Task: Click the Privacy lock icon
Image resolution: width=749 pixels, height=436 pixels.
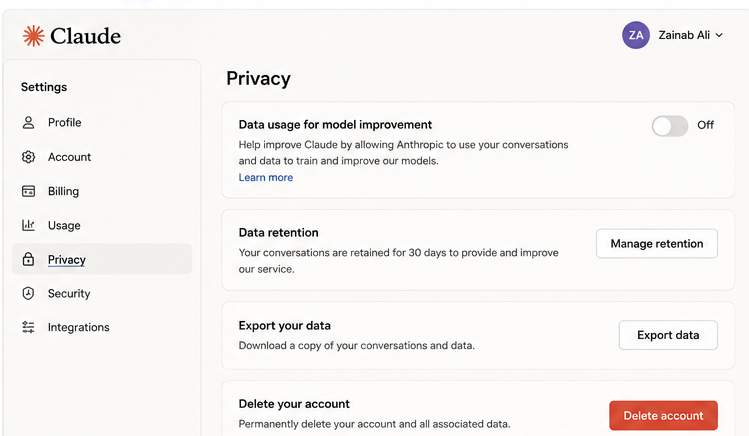Action: click(x=29, y=259)
